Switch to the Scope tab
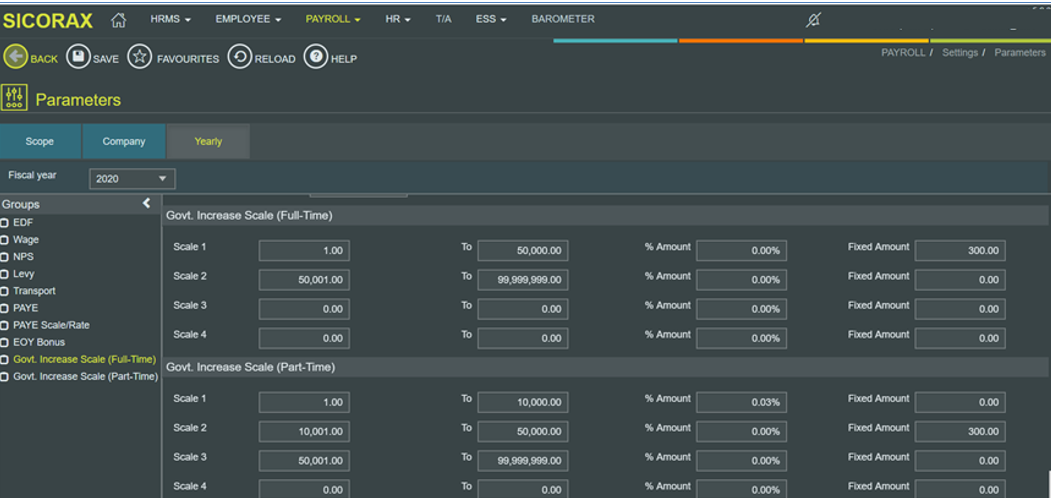Viewport: 1051px width, 498px height. coord(40,142)
